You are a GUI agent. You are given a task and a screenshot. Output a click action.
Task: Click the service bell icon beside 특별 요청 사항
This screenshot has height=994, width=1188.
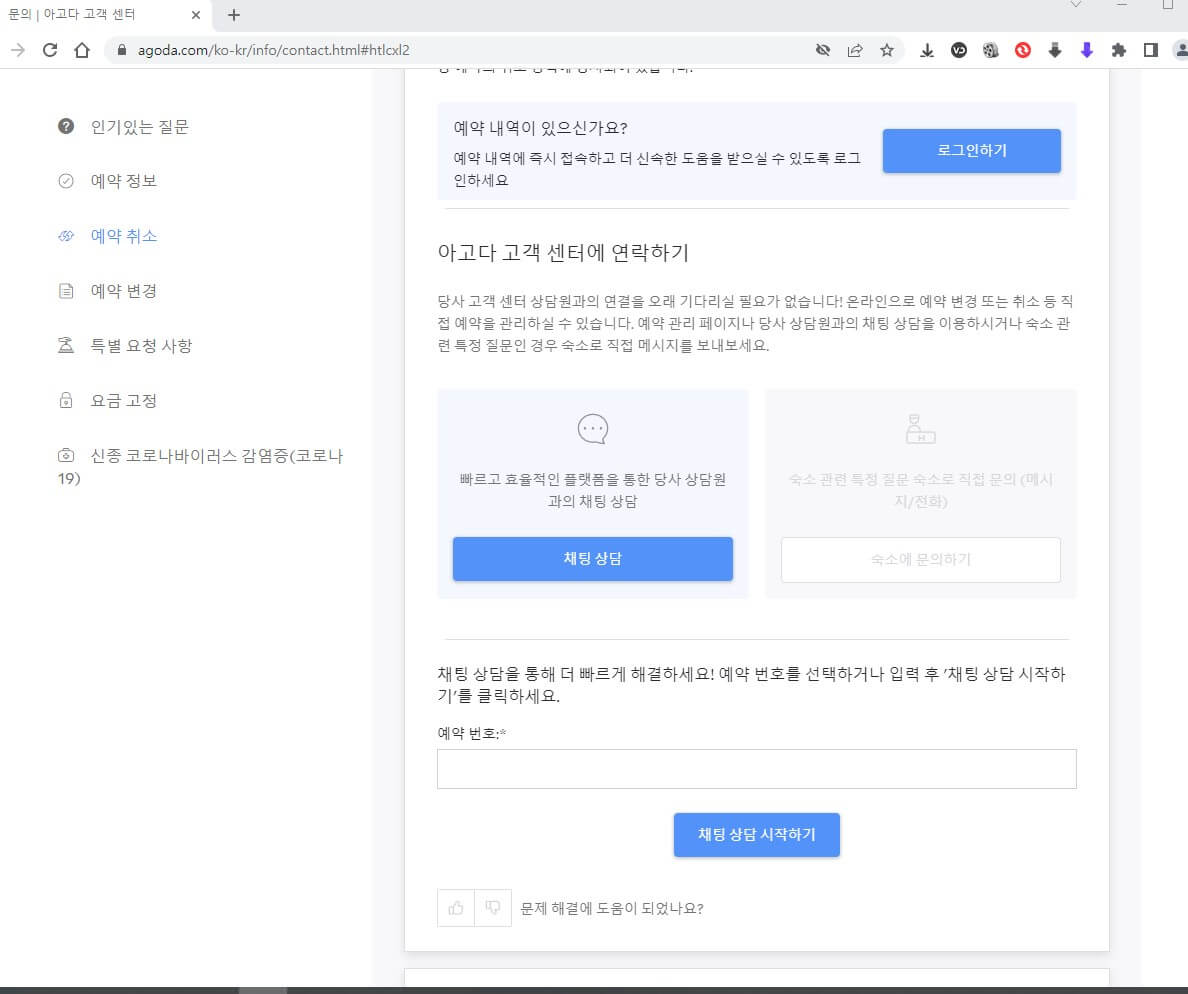coord(66,345)
